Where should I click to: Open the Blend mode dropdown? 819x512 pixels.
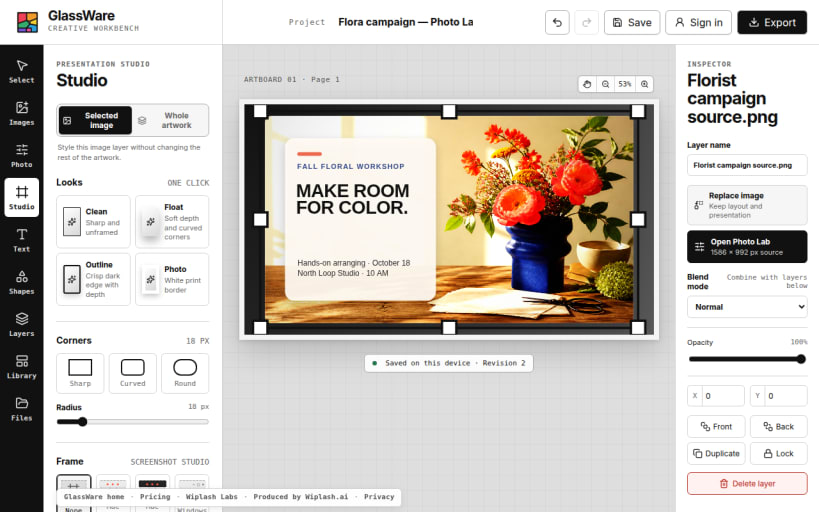[x=747, y=307]
